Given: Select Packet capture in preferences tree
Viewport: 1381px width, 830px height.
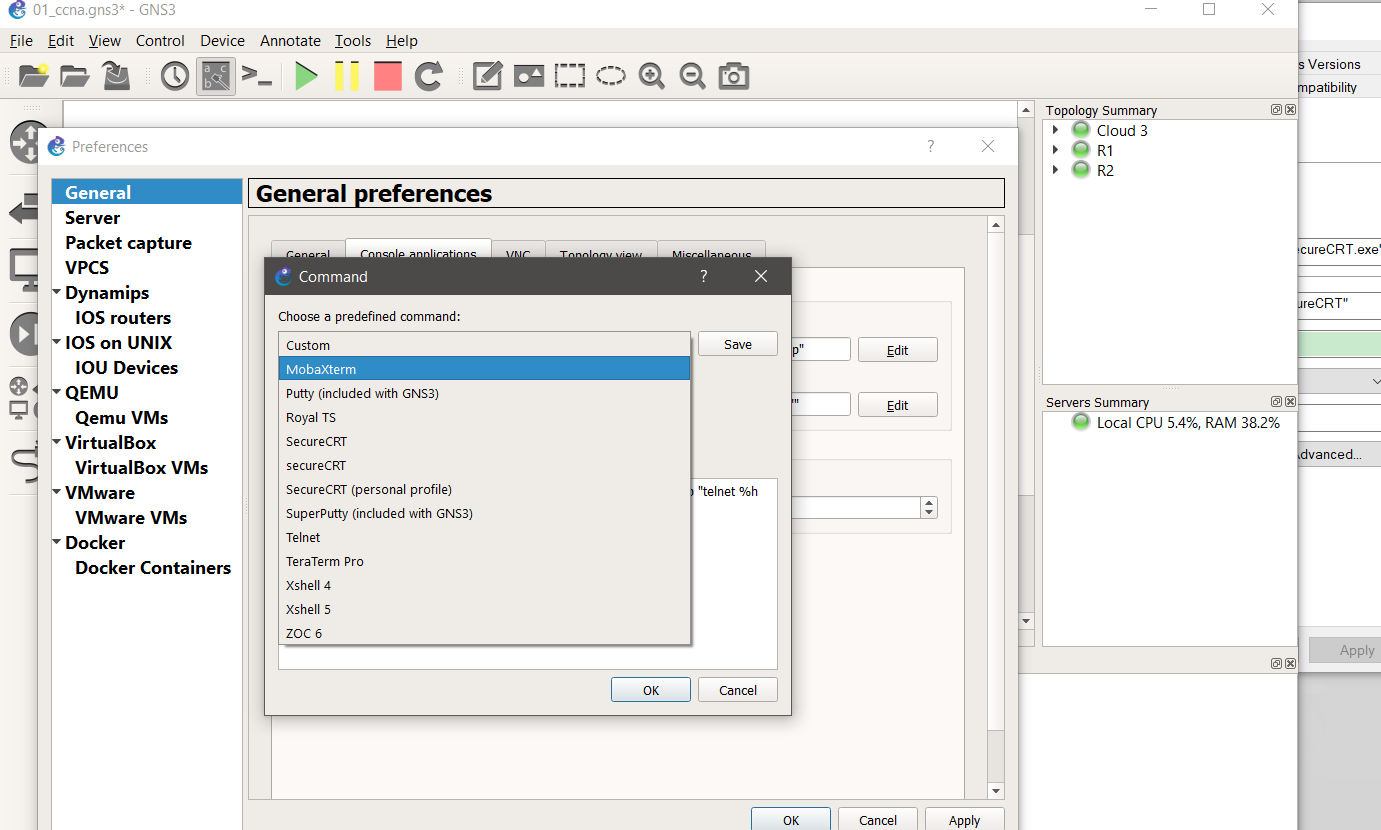Looking at the screenshot, I should pos(128,243).
